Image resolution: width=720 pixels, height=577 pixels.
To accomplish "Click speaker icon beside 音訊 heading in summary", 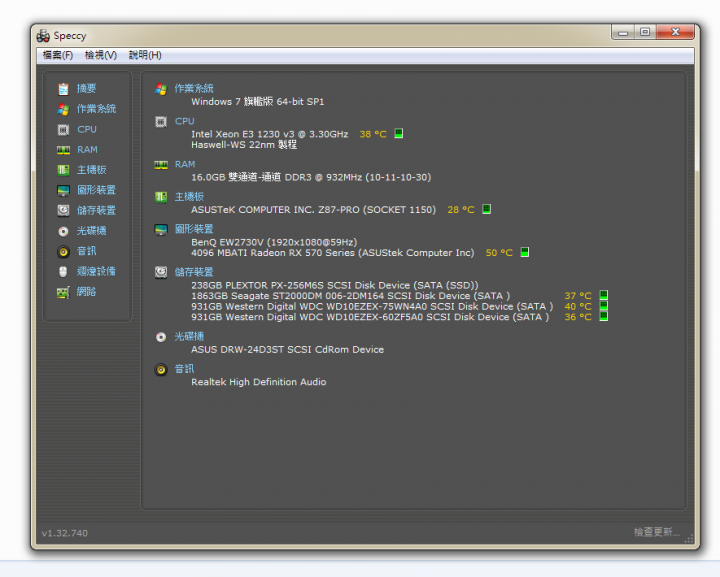I will (161, 370).
